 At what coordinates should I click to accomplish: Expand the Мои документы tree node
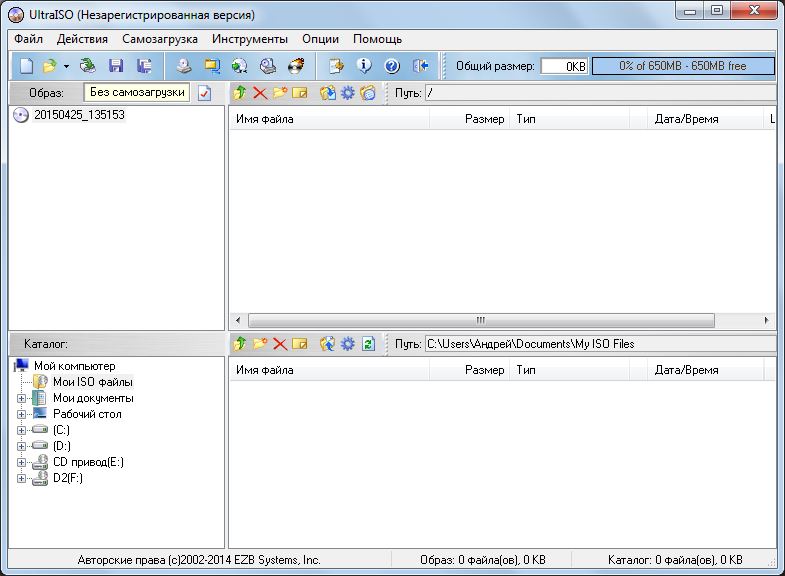pos(22,398)
